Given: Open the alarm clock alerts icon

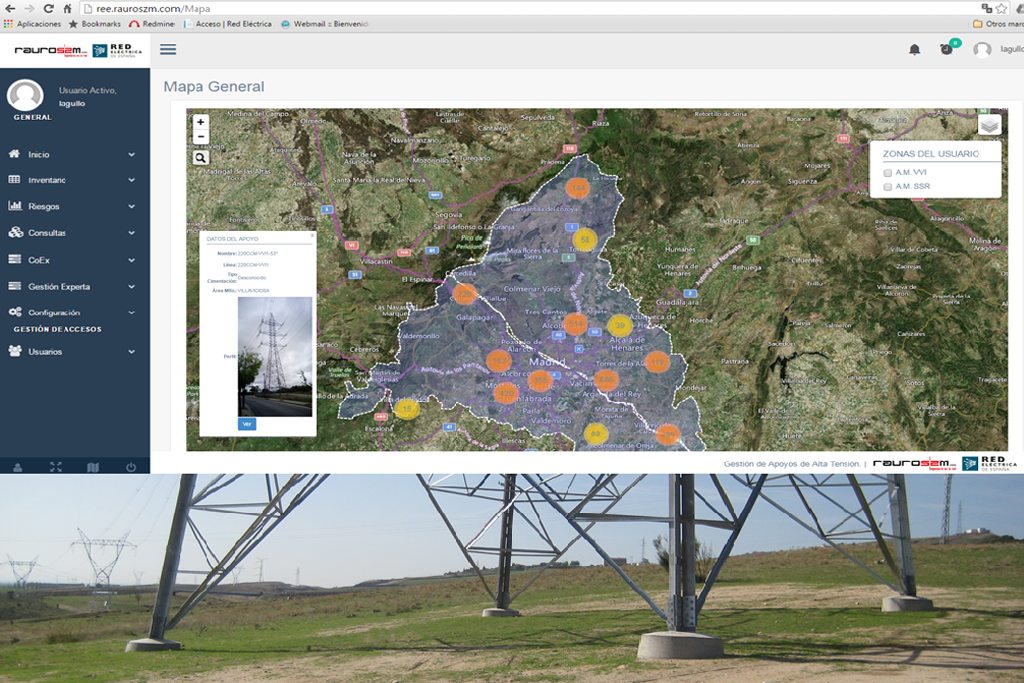Looking at the screenshot, I should pos(947,49).
